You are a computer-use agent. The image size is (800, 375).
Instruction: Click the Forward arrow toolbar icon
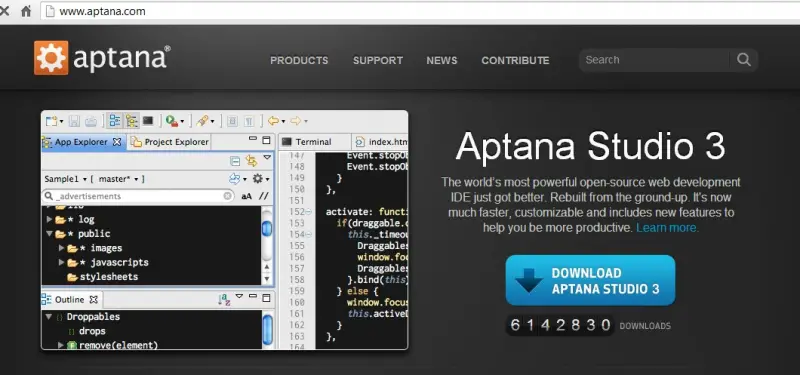click(295, 121)
